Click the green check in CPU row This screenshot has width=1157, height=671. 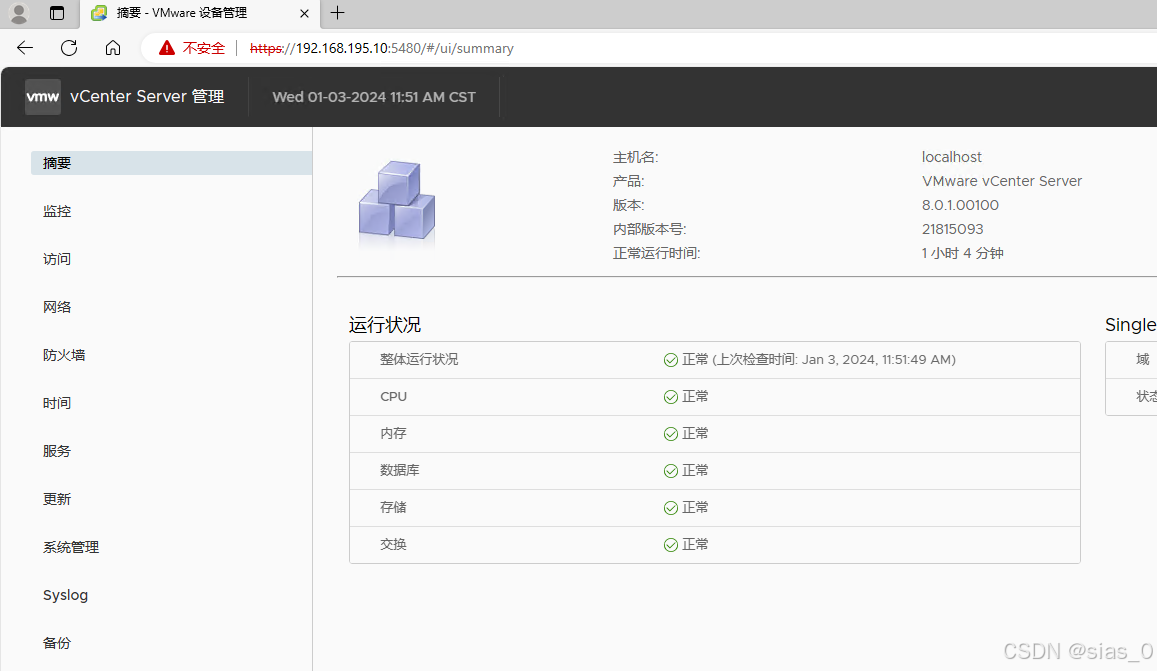pyautogui.click(x=671, y=397)
